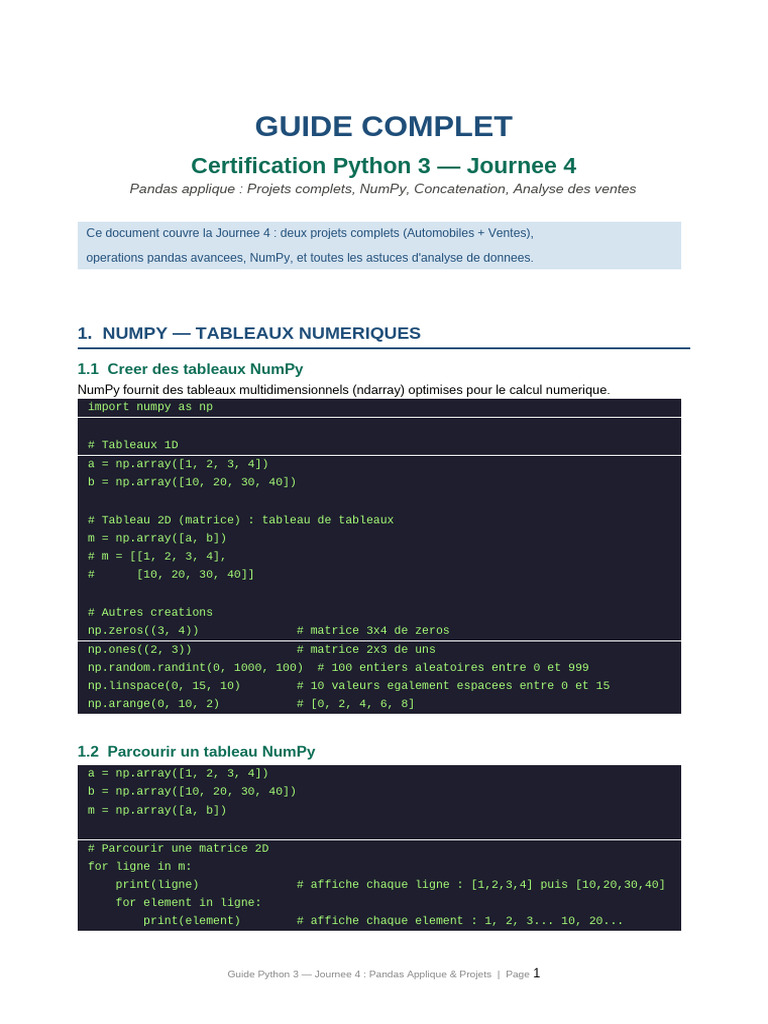The image size is (768, 1024).
Task: Click the 'Certification Python 3 — Journee 4' subtitle
Action: [383, 165]
